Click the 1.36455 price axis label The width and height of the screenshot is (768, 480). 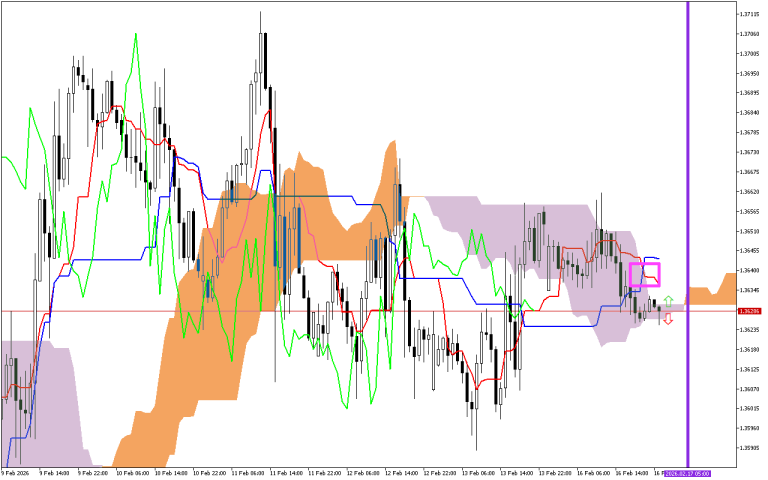[750, 251]
